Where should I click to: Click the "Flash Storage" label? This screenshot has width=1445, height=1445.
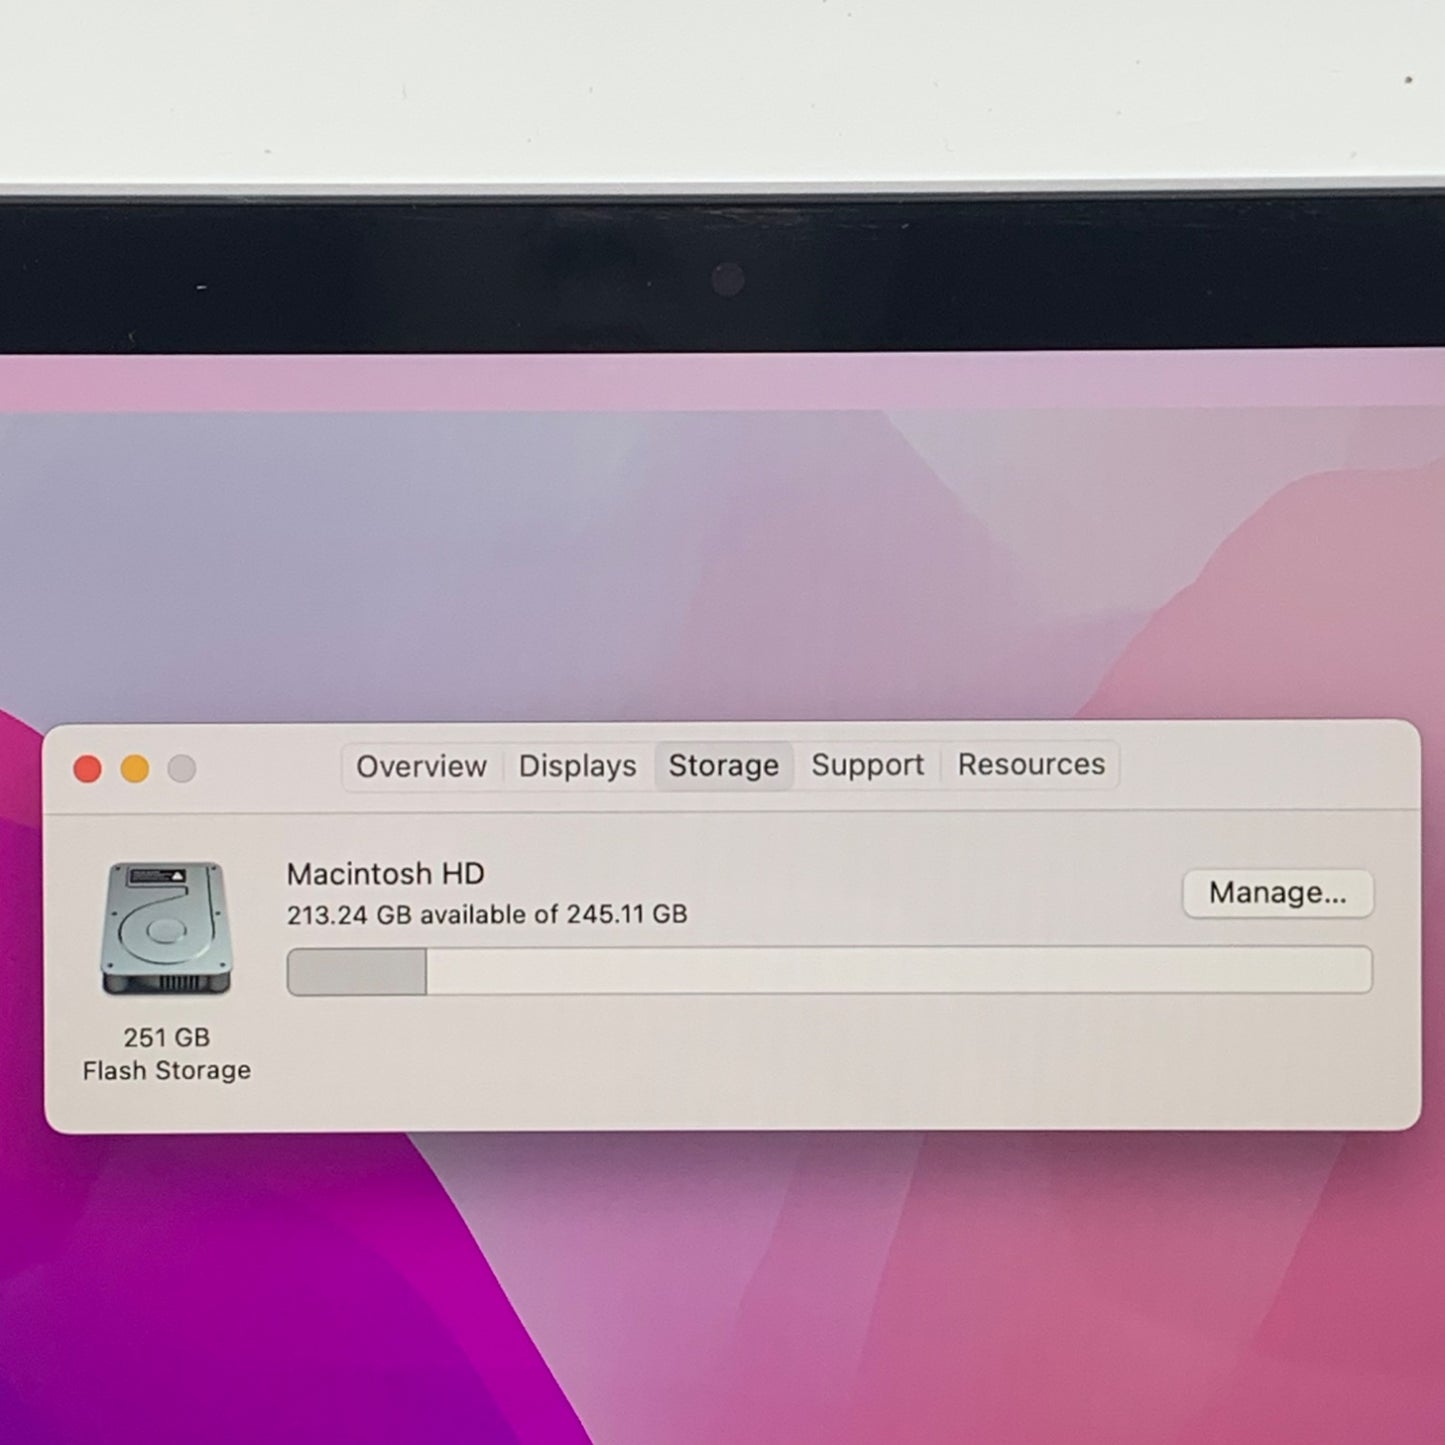[x=166, y=1071]
